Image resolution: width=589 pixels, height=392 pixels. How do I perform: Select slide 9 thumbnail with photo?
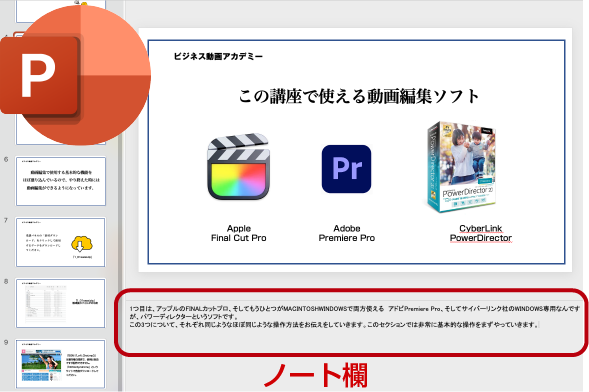click(60, 364)
